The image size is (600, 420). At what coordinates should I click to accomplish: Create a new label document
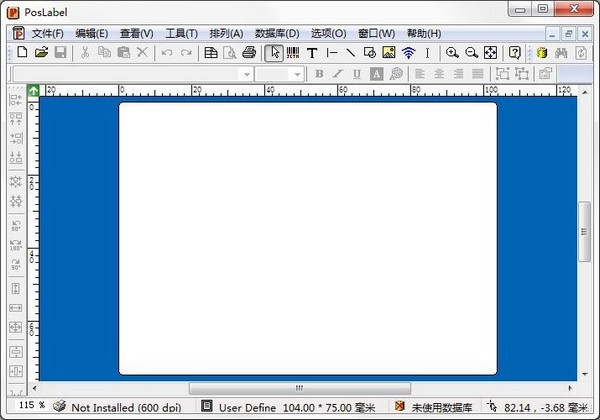click(22, 52)
